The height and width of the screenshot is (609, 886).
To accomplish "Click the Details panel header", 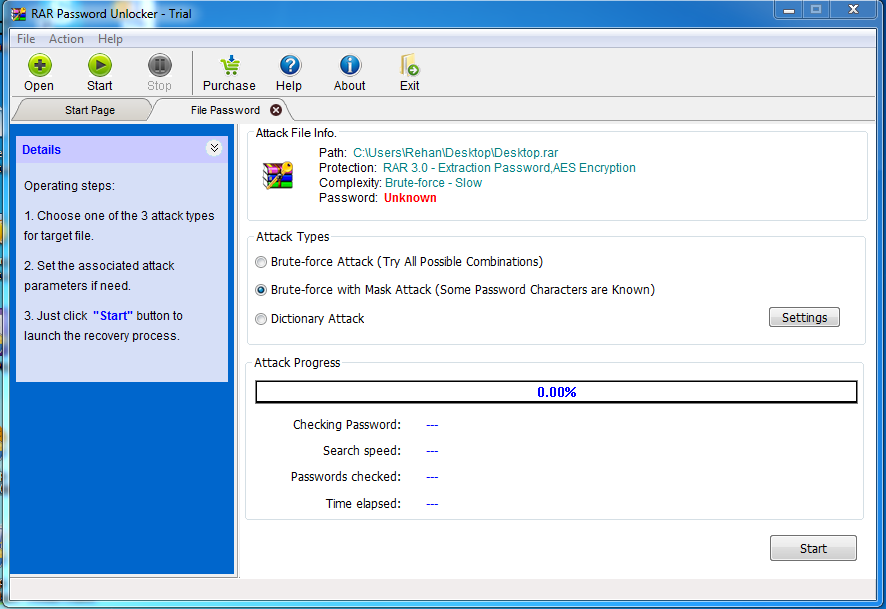I will point(122,150).
